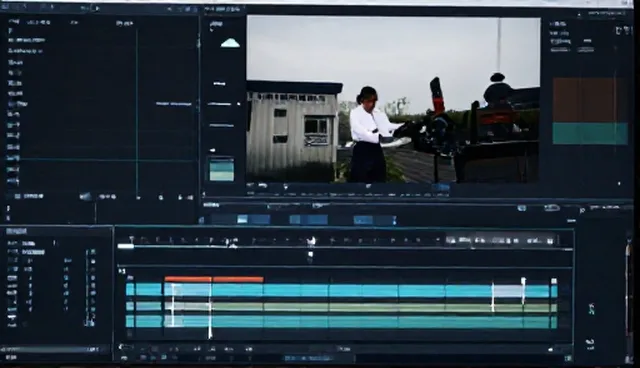The width and height of the screenshot is (640, 368).
Task: Click the play arrow icon in the top-left title strip
Action: (x=97, y=8)
